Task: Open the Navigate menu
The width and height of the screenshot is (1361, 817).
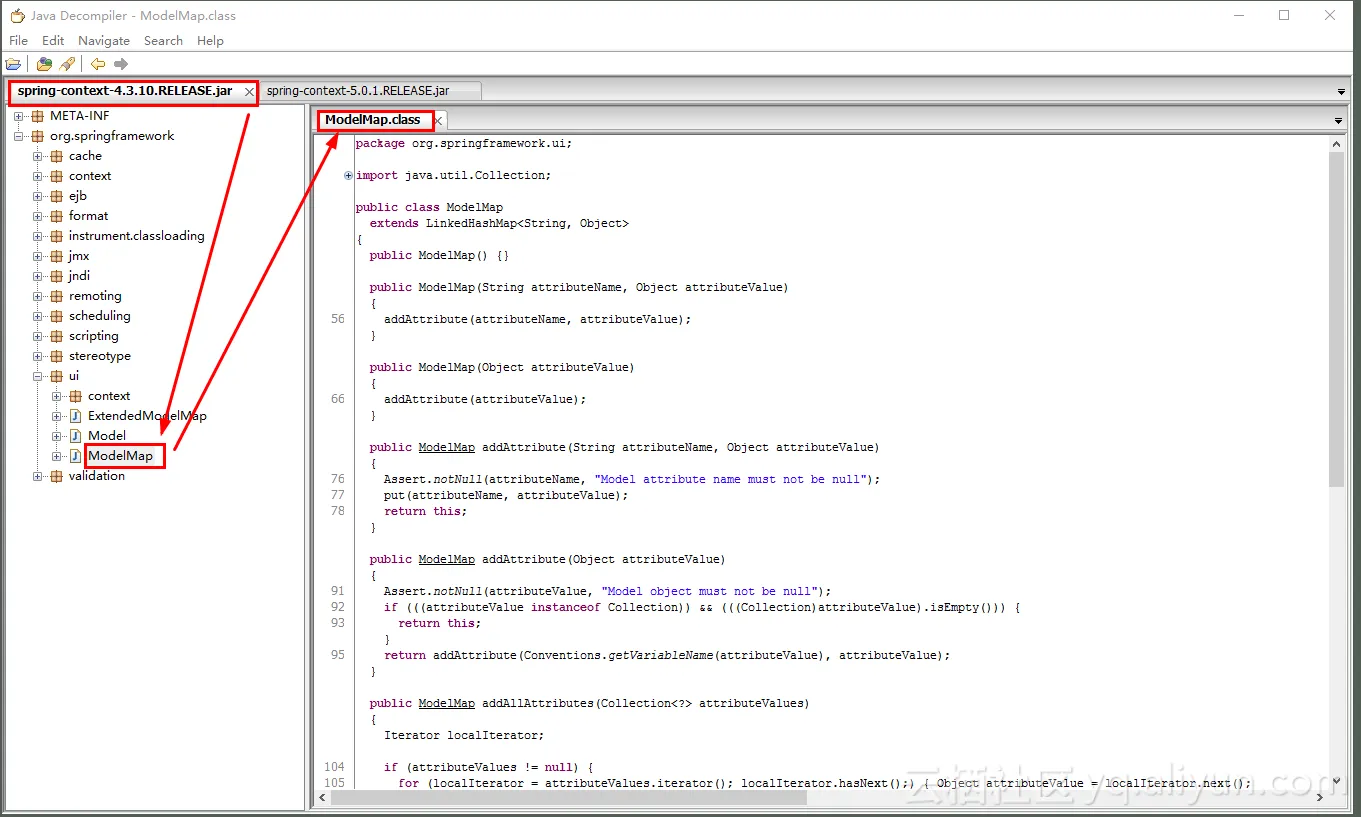Action: pos(104,41)
